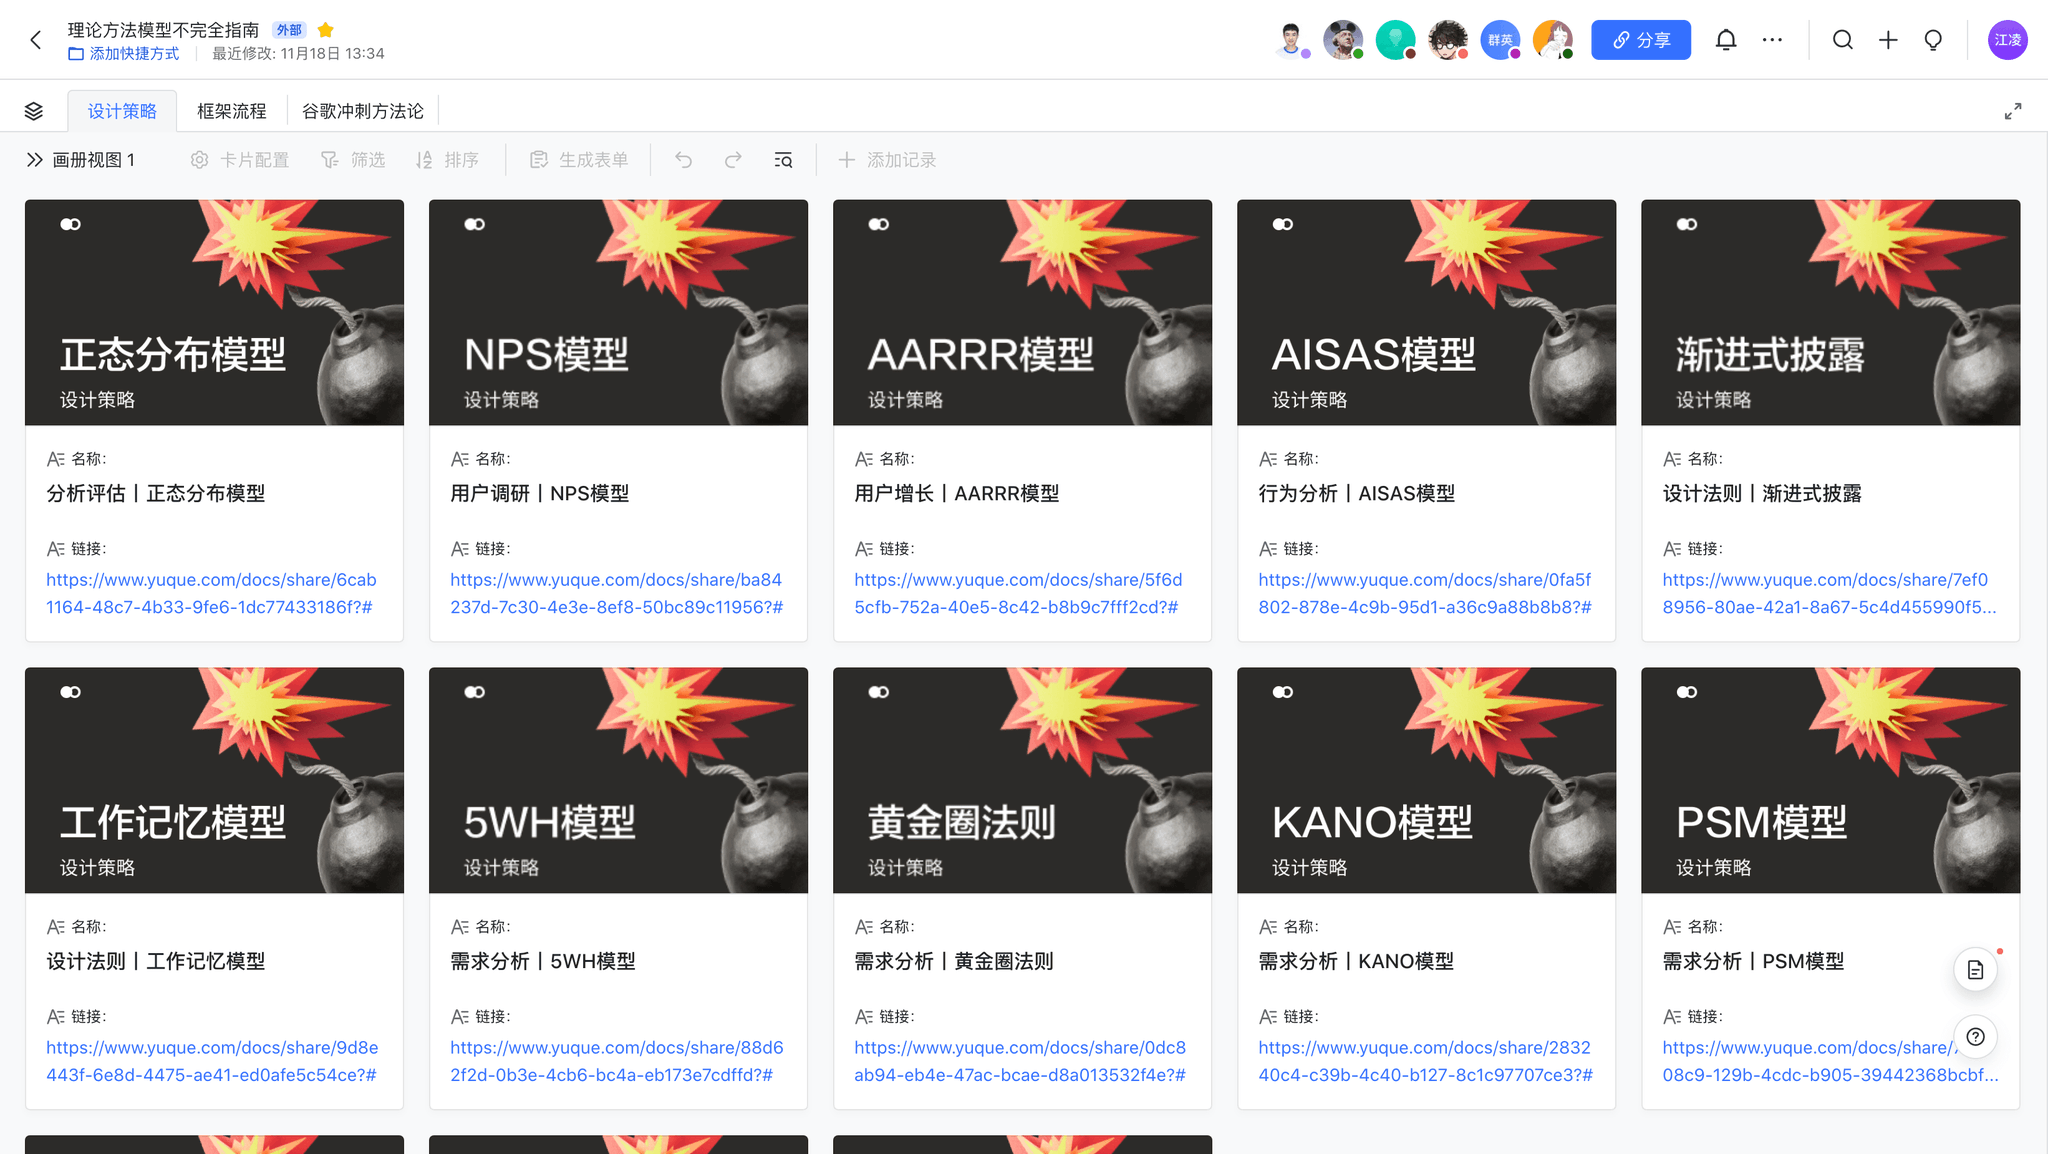Image resolution: width=2048 pixels, height=1154 pixels.
Task: Click the first collaborator avatar with the purple dot
Action: coord(1291,40)
